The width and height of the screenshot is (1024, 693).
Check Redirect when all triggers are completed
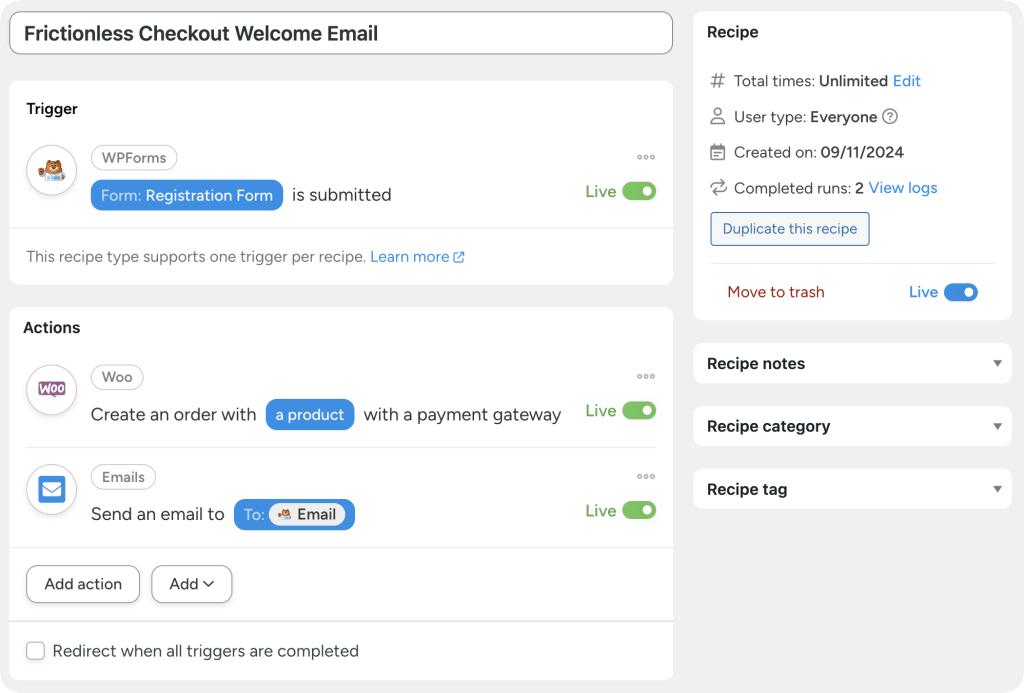pyautogui.click(x=36, y=651)
